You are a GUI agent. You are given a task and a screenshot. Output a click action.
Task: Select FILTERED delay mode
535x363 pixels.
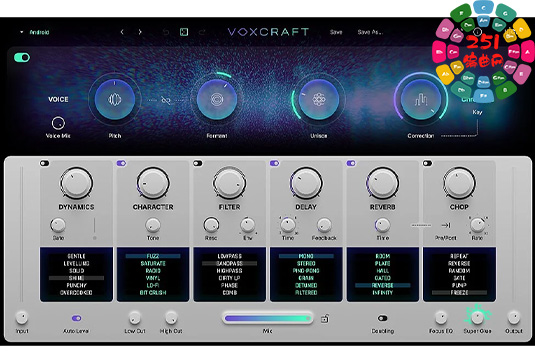click(x=306, y=293)
